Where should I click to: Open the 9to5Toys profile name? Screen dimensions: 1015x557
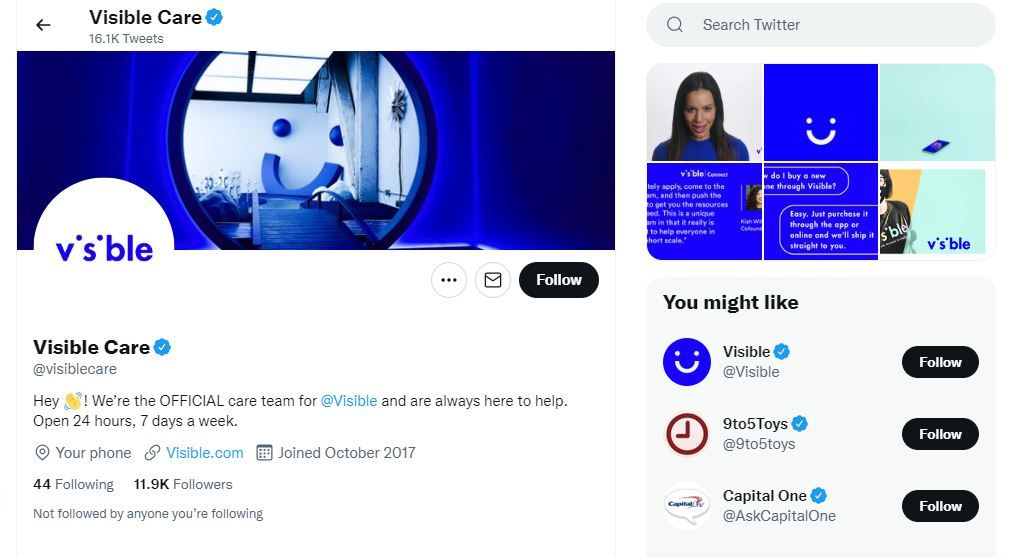pyautogui.click(x=755, y=424)
